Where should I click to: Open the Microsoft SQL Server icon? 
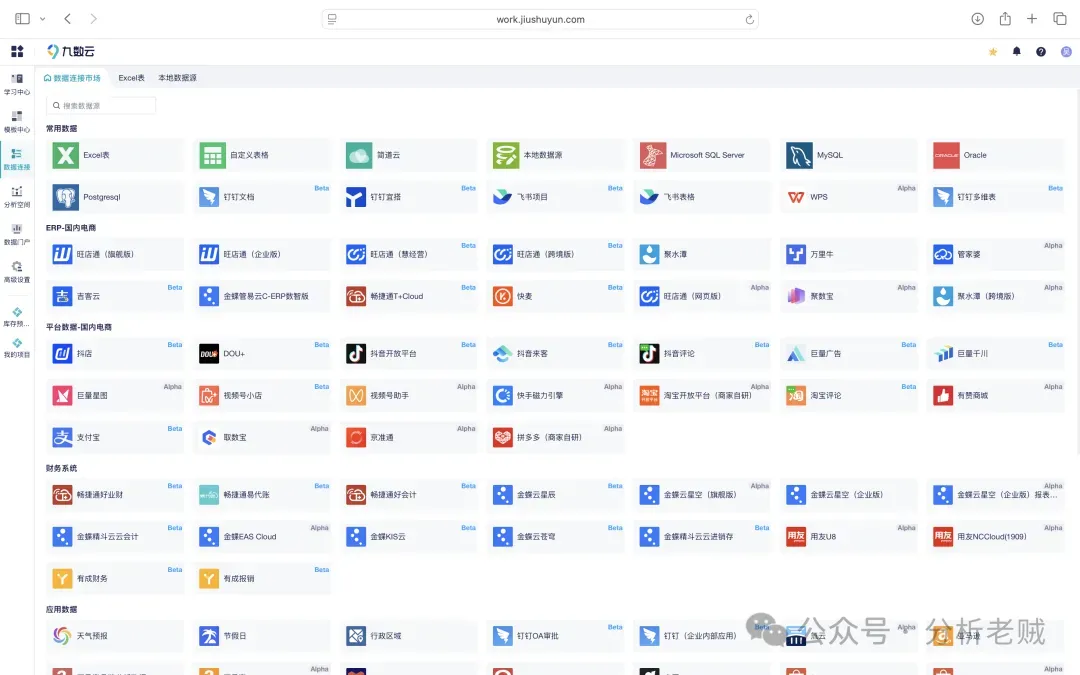click(x=652, y=155)
